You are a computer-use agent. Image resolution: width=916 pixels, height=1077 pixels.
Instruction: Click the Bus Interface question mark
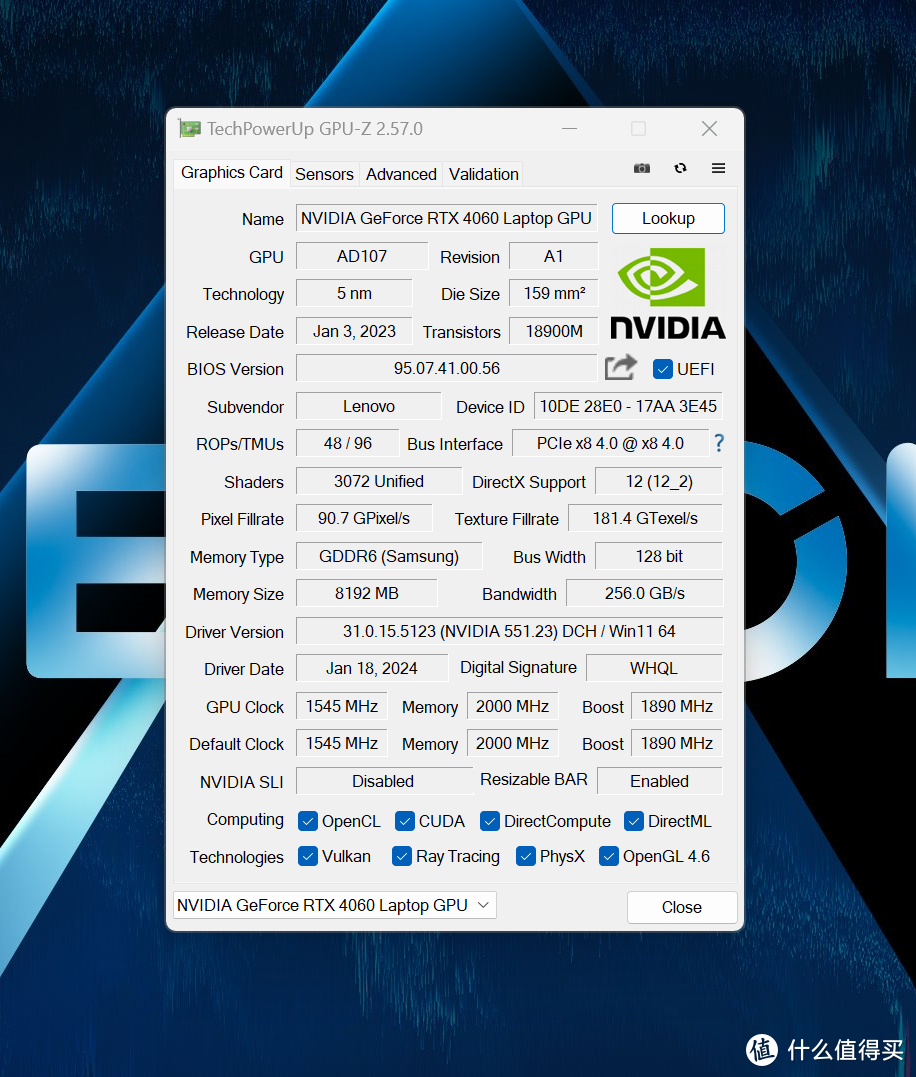point(719,443)
